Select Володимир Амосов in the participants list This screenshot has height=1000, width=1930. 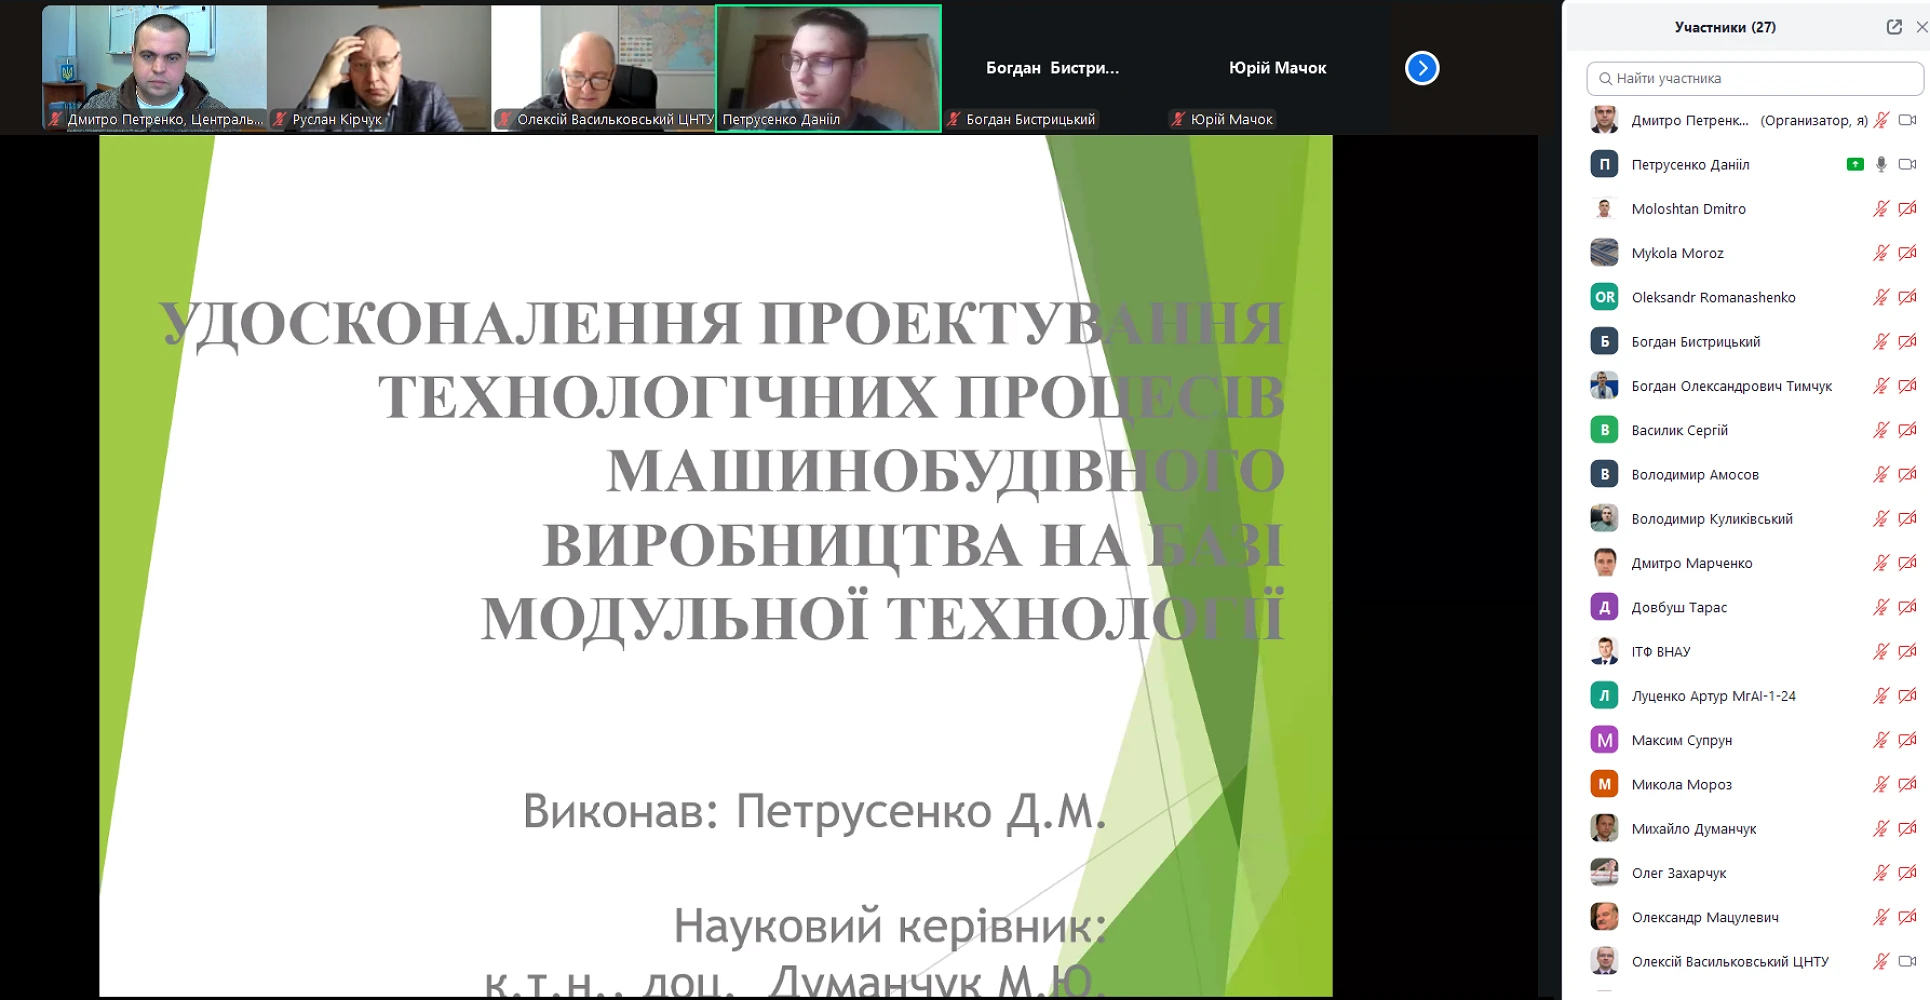1694,474
